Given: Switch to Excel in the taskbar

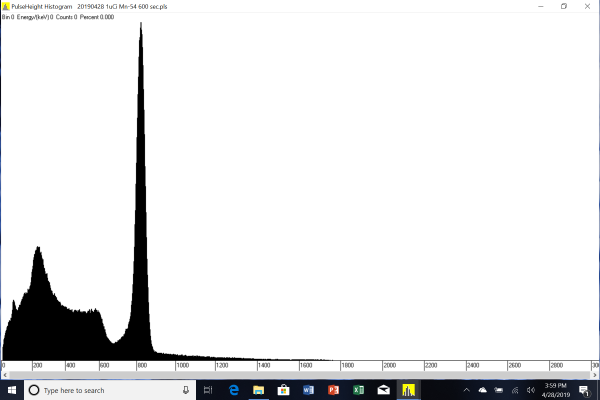Looking at the screenshot, I should (358, 389).
